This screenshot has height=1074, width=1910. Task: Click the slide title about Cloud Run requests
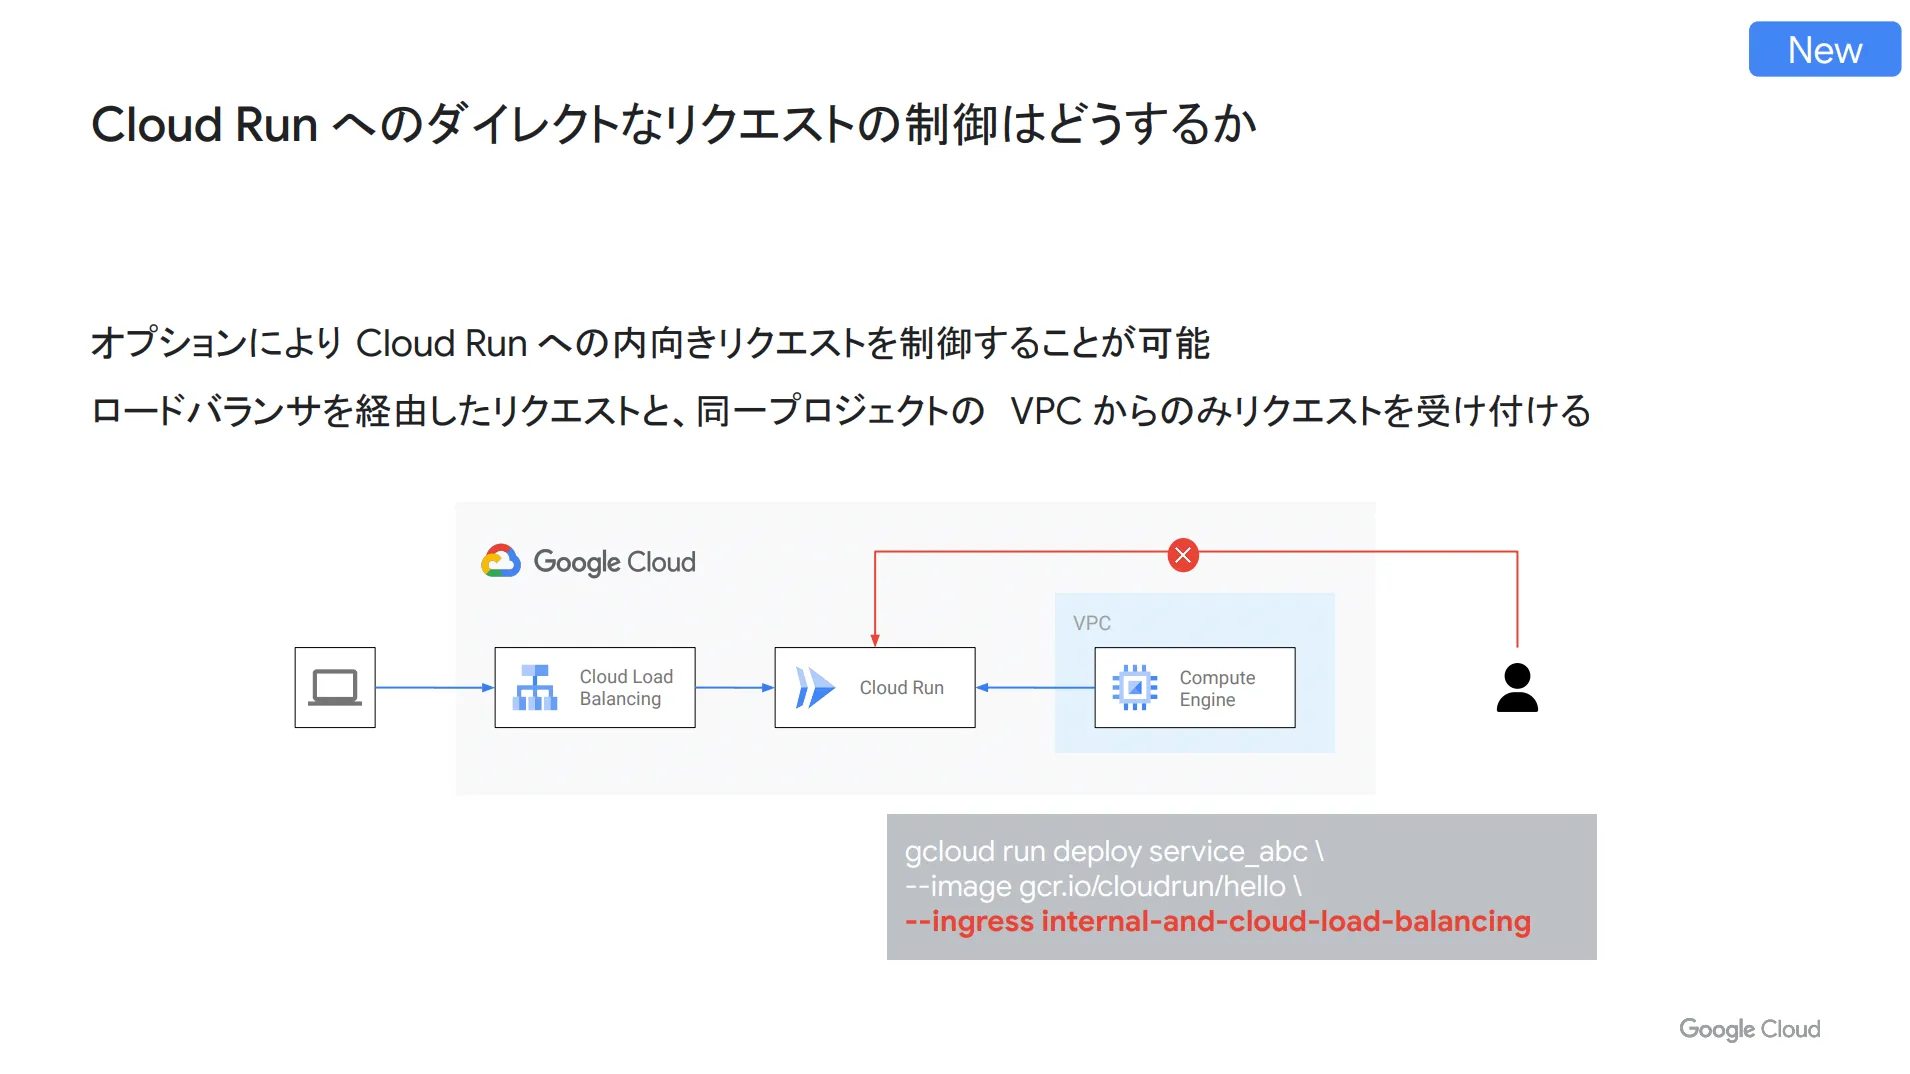674,125
